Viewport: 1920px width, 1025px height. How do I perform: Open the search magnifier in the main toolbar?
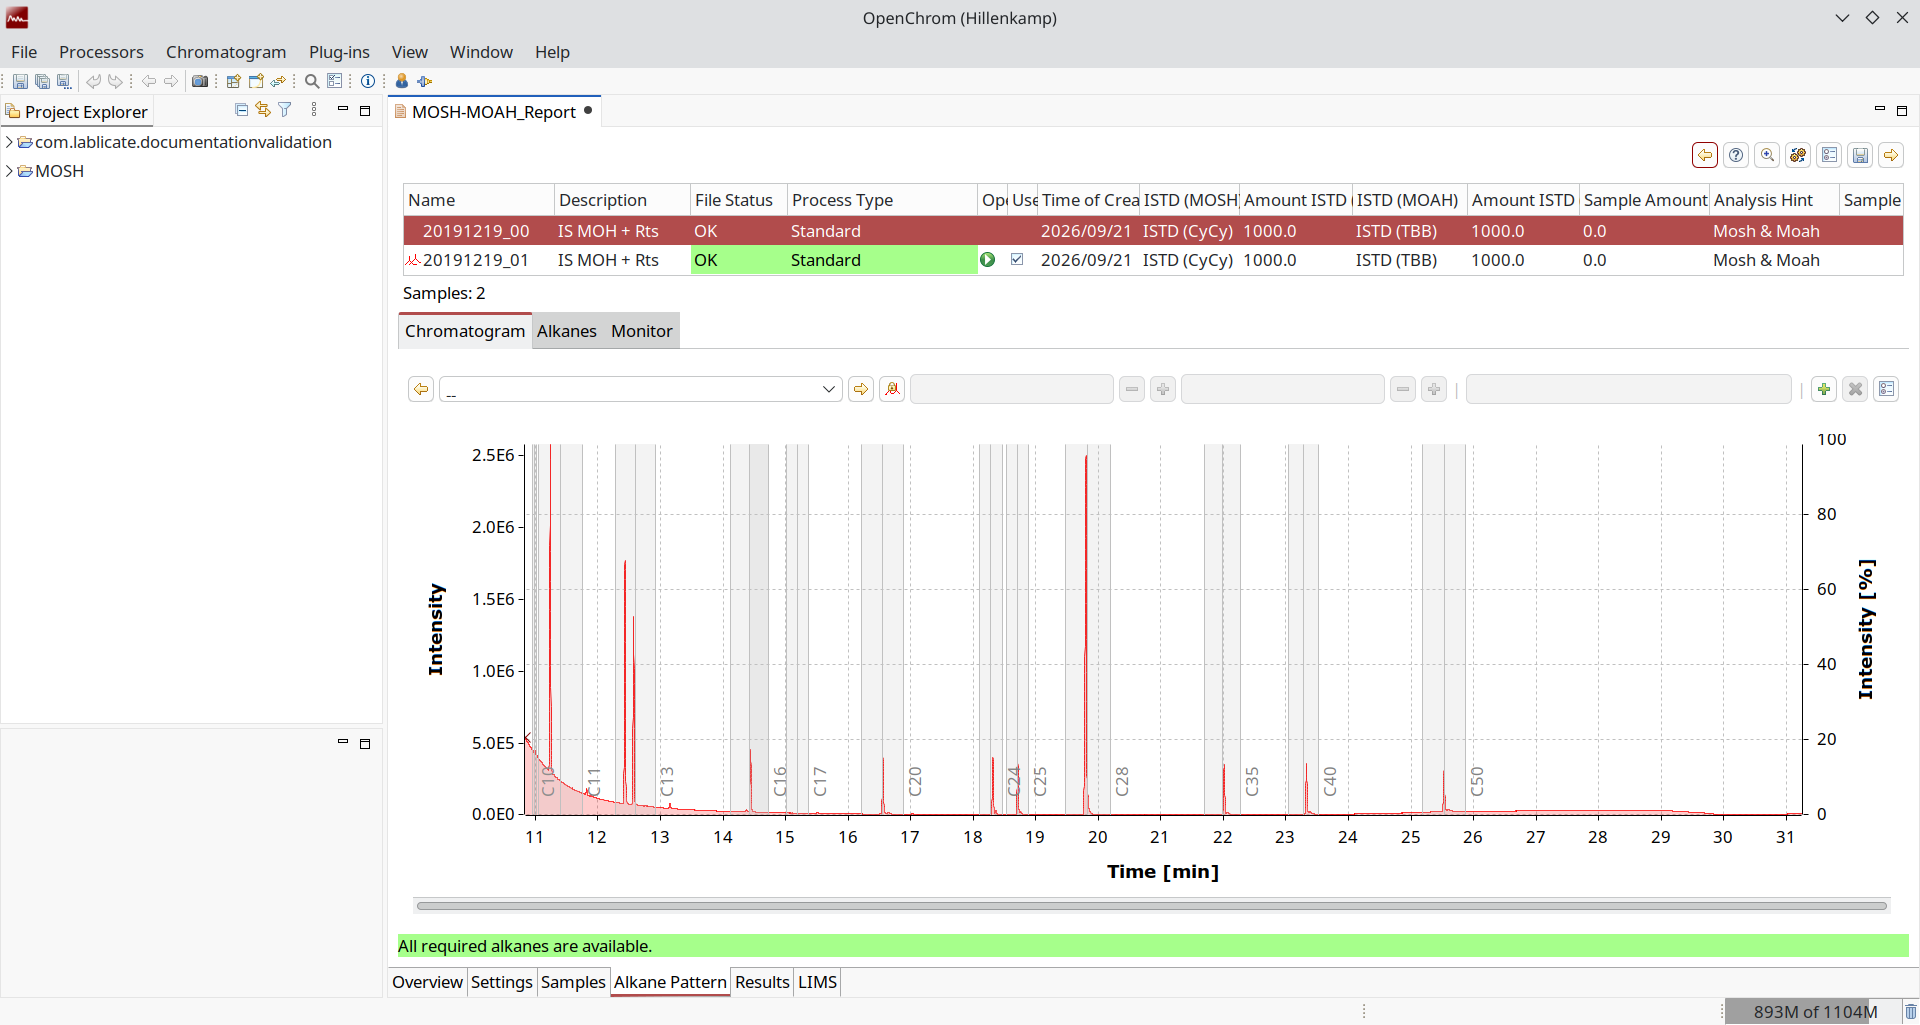(x=312, y=81)
